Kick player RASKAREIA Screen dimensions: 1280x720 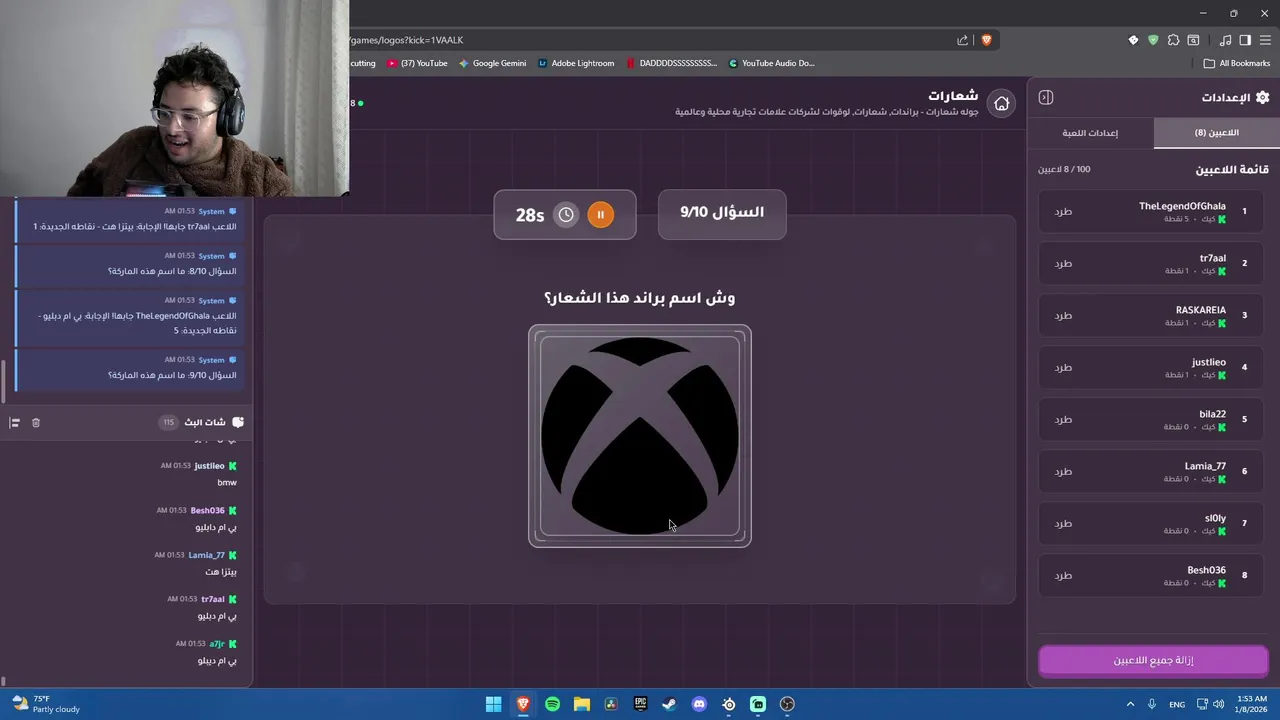[1063, 315]
